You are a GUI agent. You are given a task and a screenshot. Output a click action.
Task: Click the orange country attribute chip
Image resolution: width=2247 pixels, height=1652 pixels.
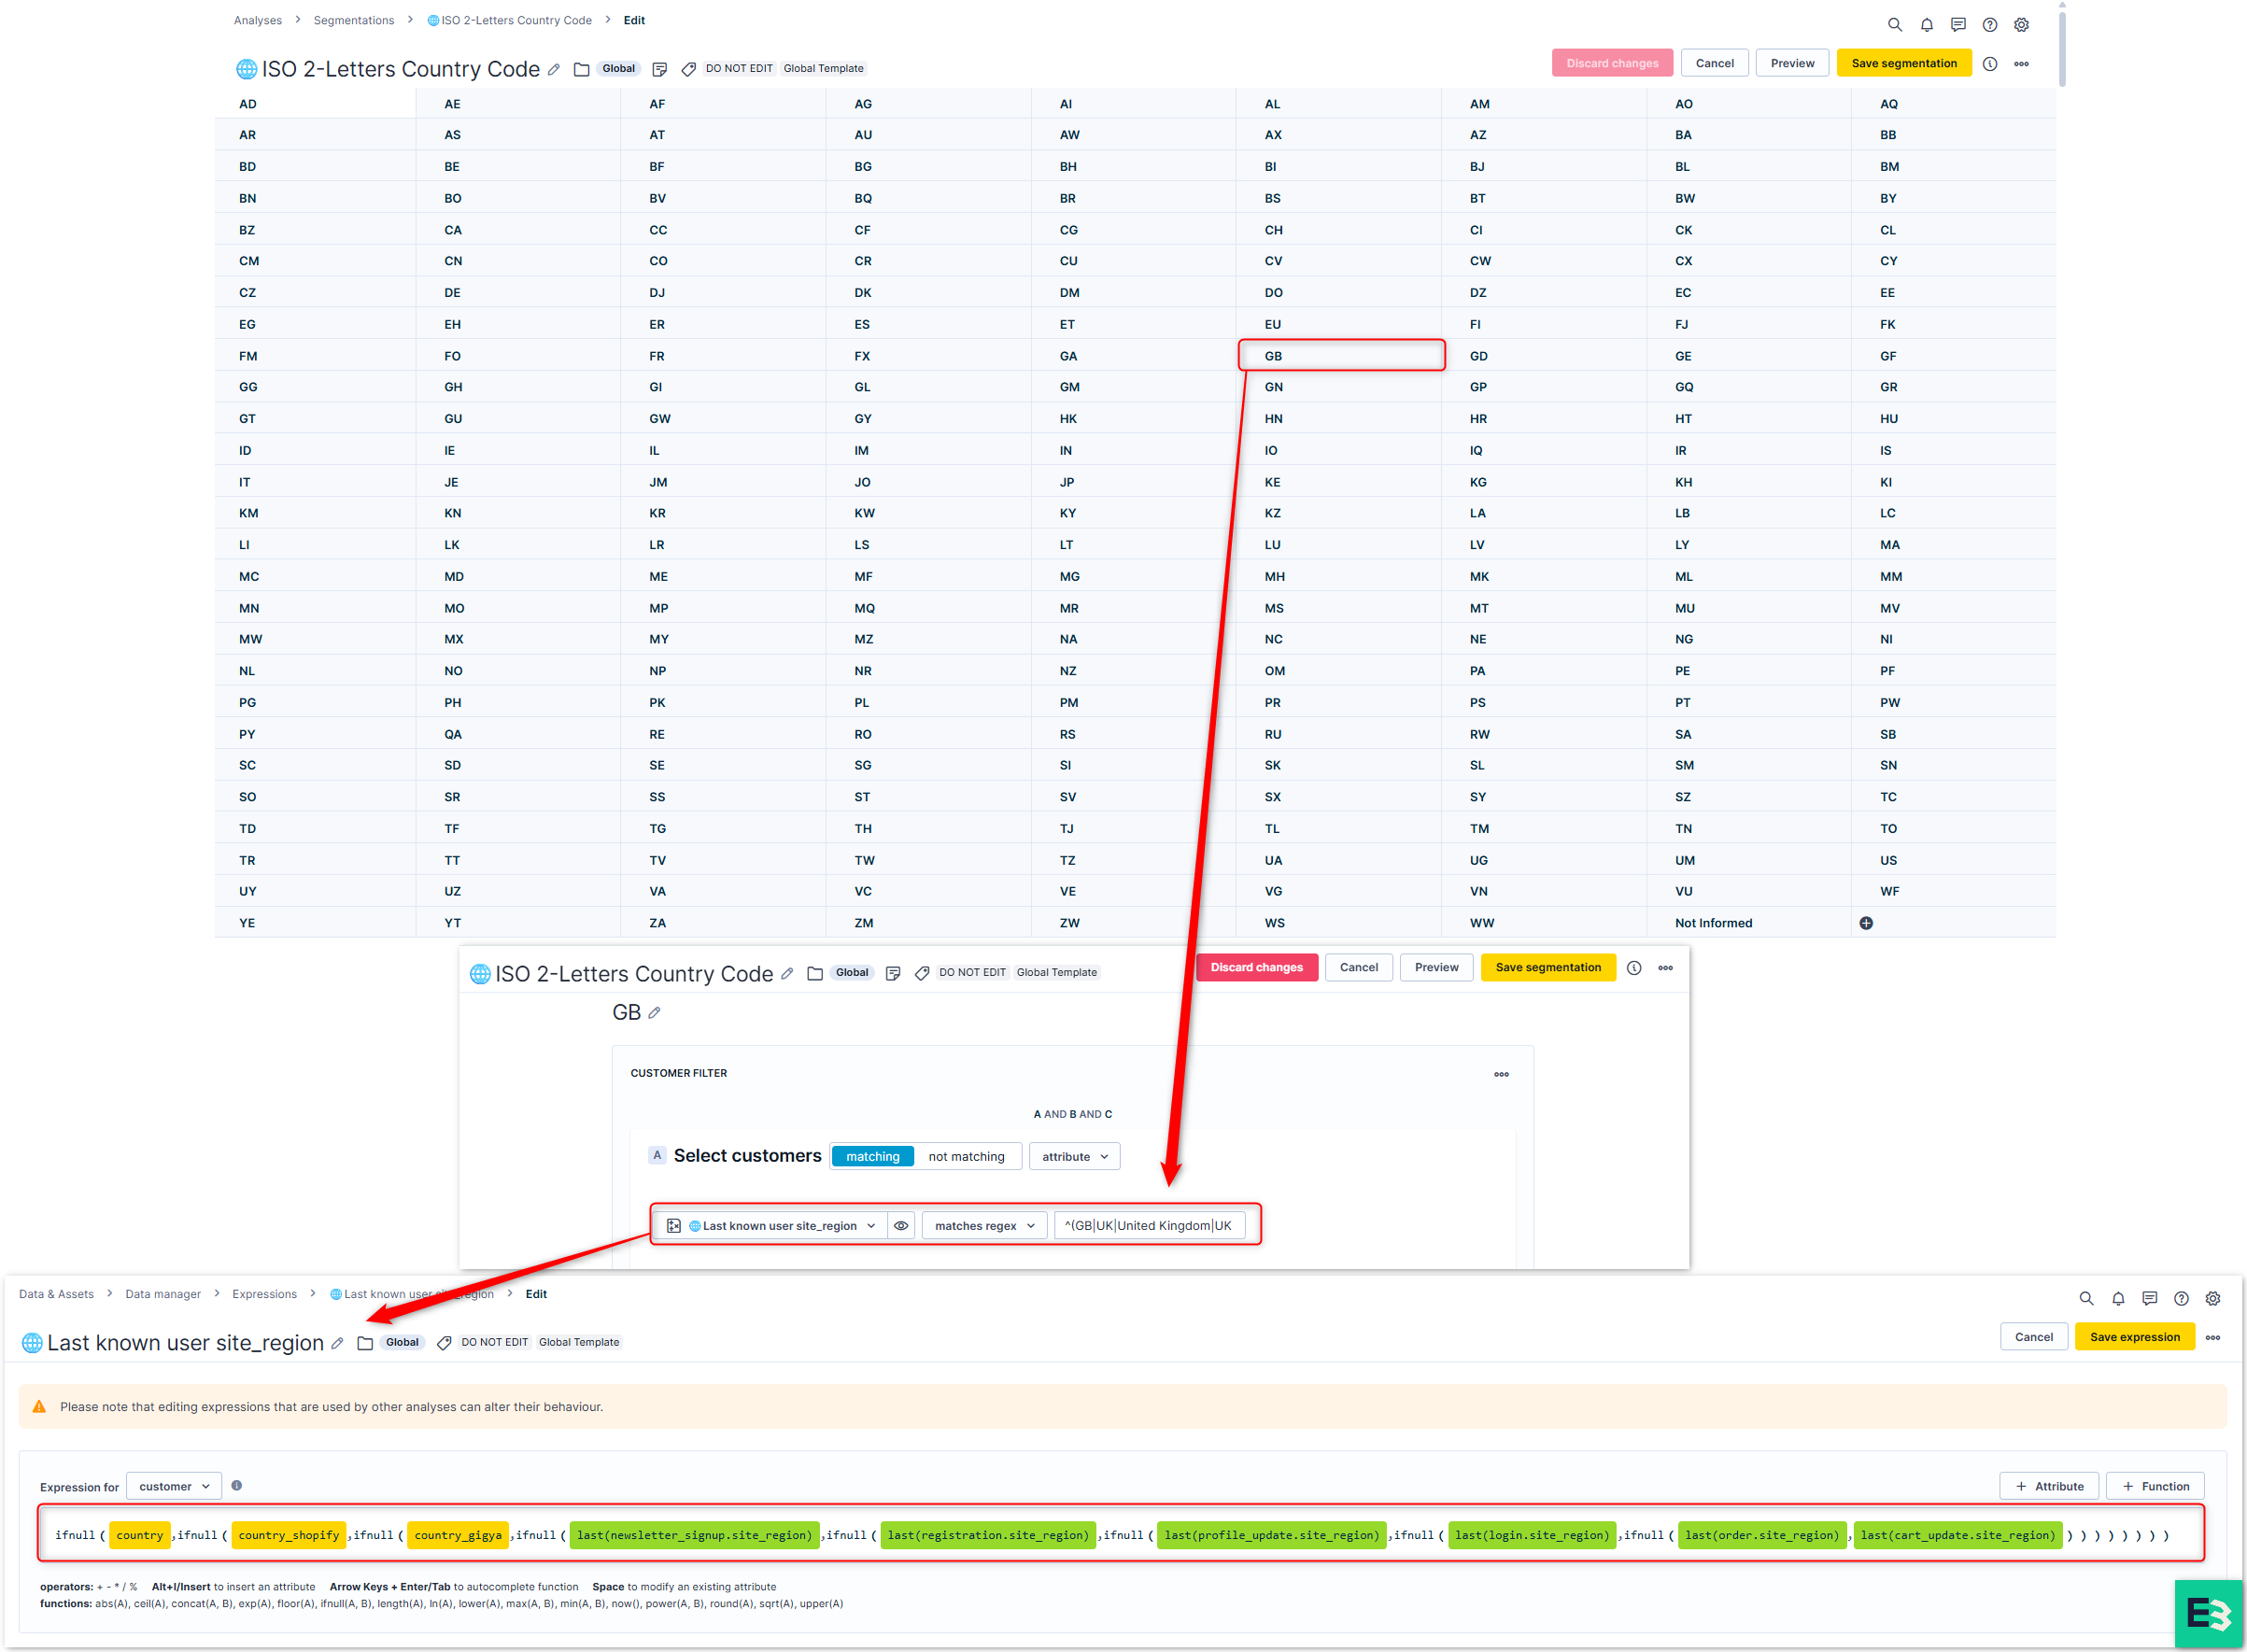click(139, 1535)
